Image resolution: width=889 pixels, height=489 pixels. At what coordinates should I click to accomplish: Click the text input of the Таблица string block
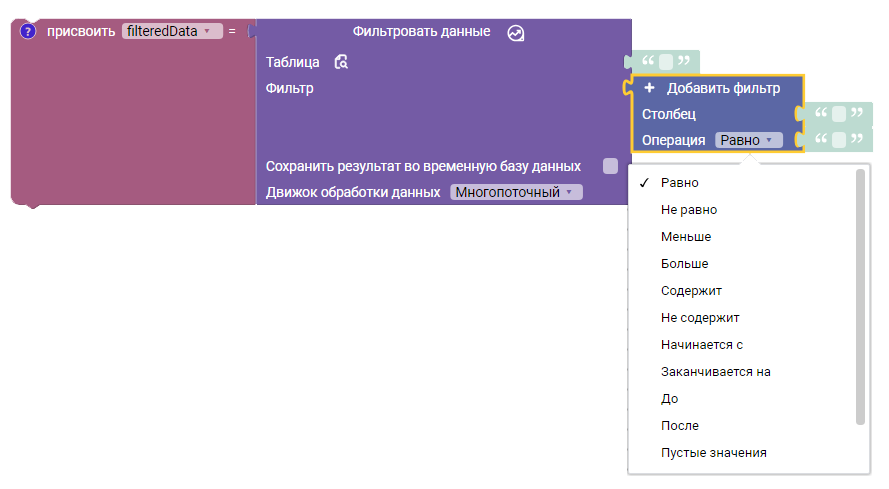click(x=666, y=61)
